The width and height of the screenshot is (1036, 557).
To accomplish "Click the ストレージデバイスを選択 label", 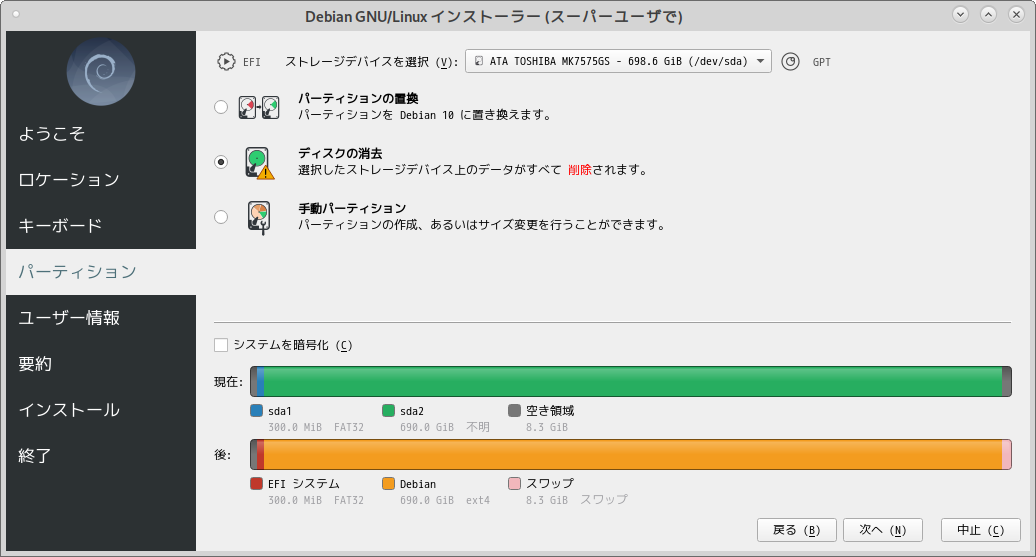I will [x=371, y=61].
